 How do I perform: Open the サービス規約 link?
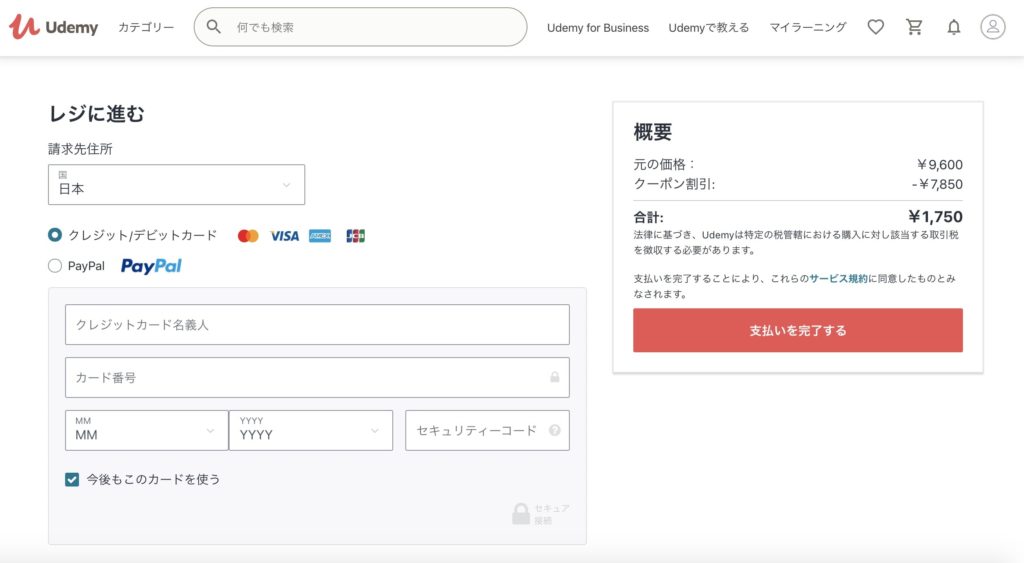pos(839,278)
